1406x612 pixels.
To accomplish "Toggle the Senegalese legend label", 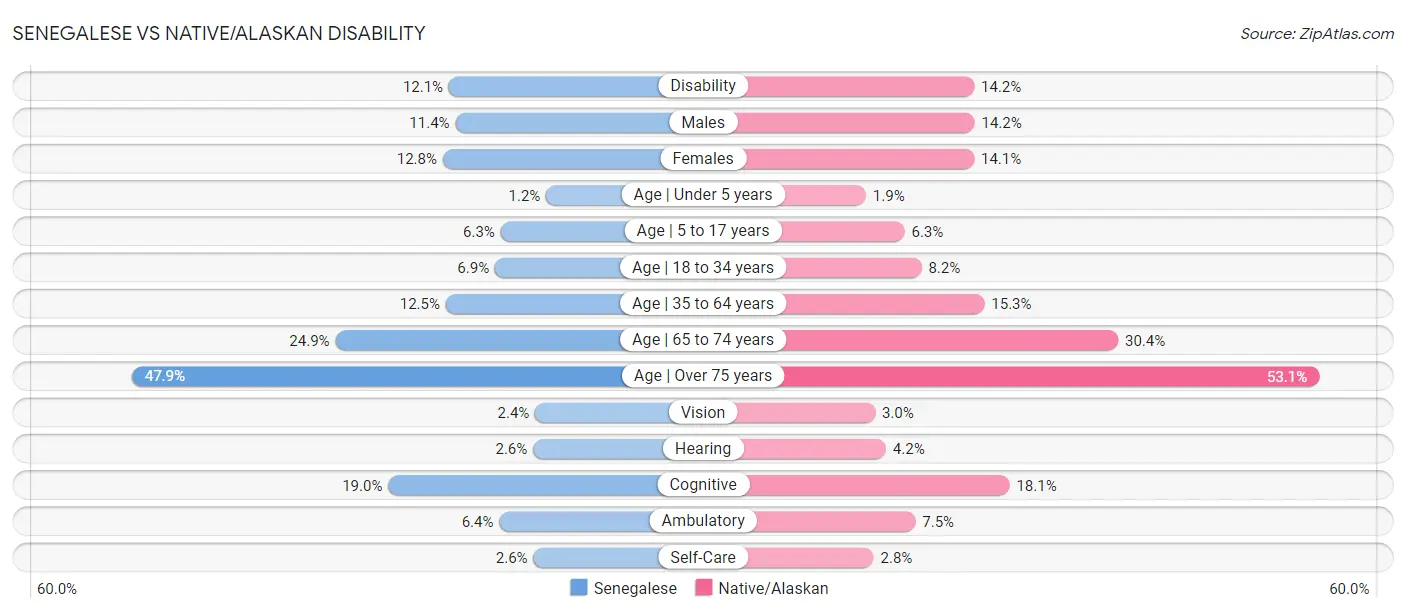I will (635, 588).
